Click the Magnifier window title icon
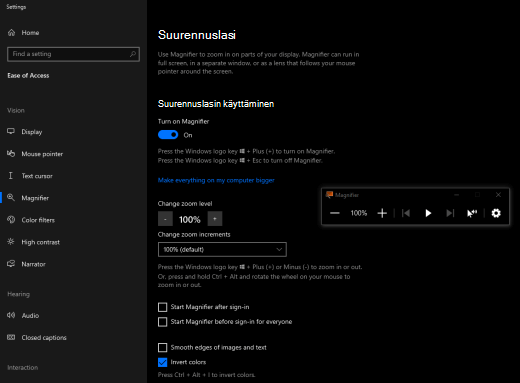This screenshot has height=383, width=520. tap(329, 195)
